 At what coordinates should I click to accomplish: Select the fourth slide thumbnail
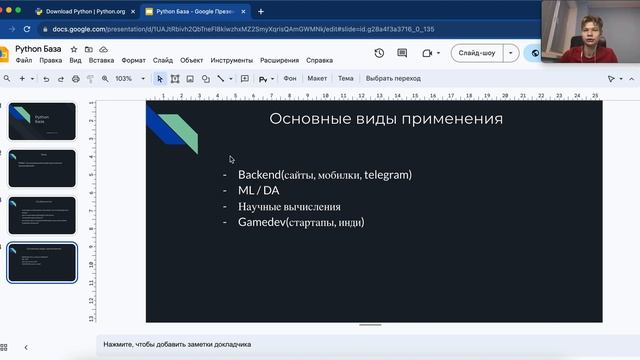[42, 262]
